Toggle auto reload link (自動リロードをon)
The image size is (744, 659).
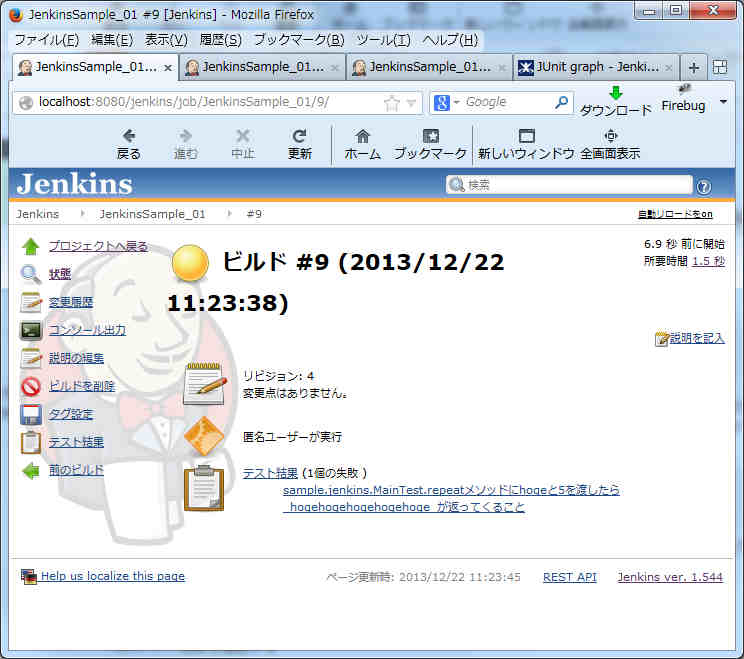[x=675, y=214]
